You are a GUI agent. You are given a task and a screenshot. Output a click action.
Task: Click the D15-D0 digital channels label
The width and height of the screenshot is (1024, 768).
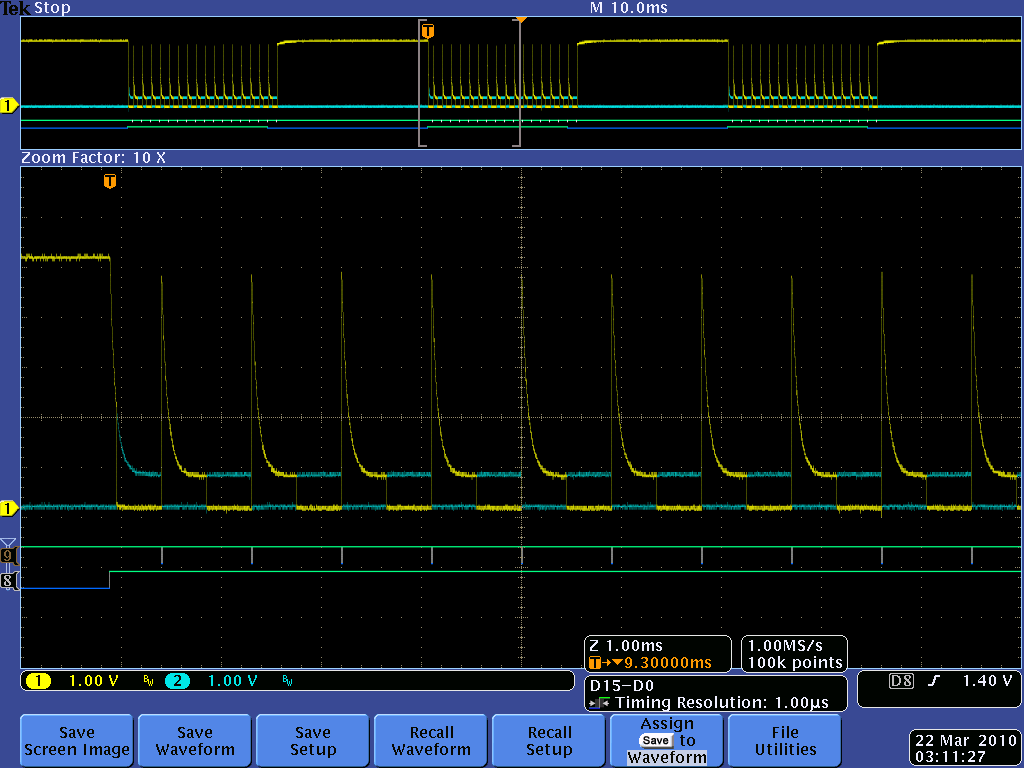point(622,686)
